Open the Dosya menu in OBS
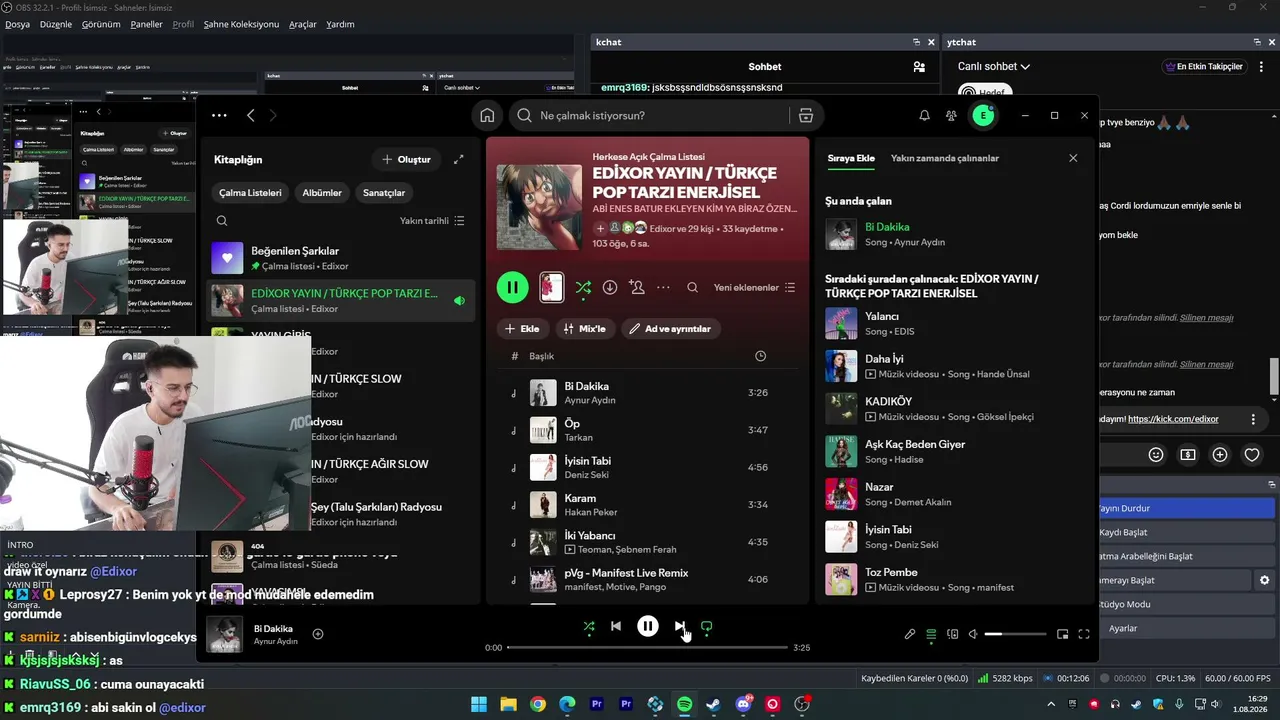The width and height of the screenshot is (1280, 720). 17,24
